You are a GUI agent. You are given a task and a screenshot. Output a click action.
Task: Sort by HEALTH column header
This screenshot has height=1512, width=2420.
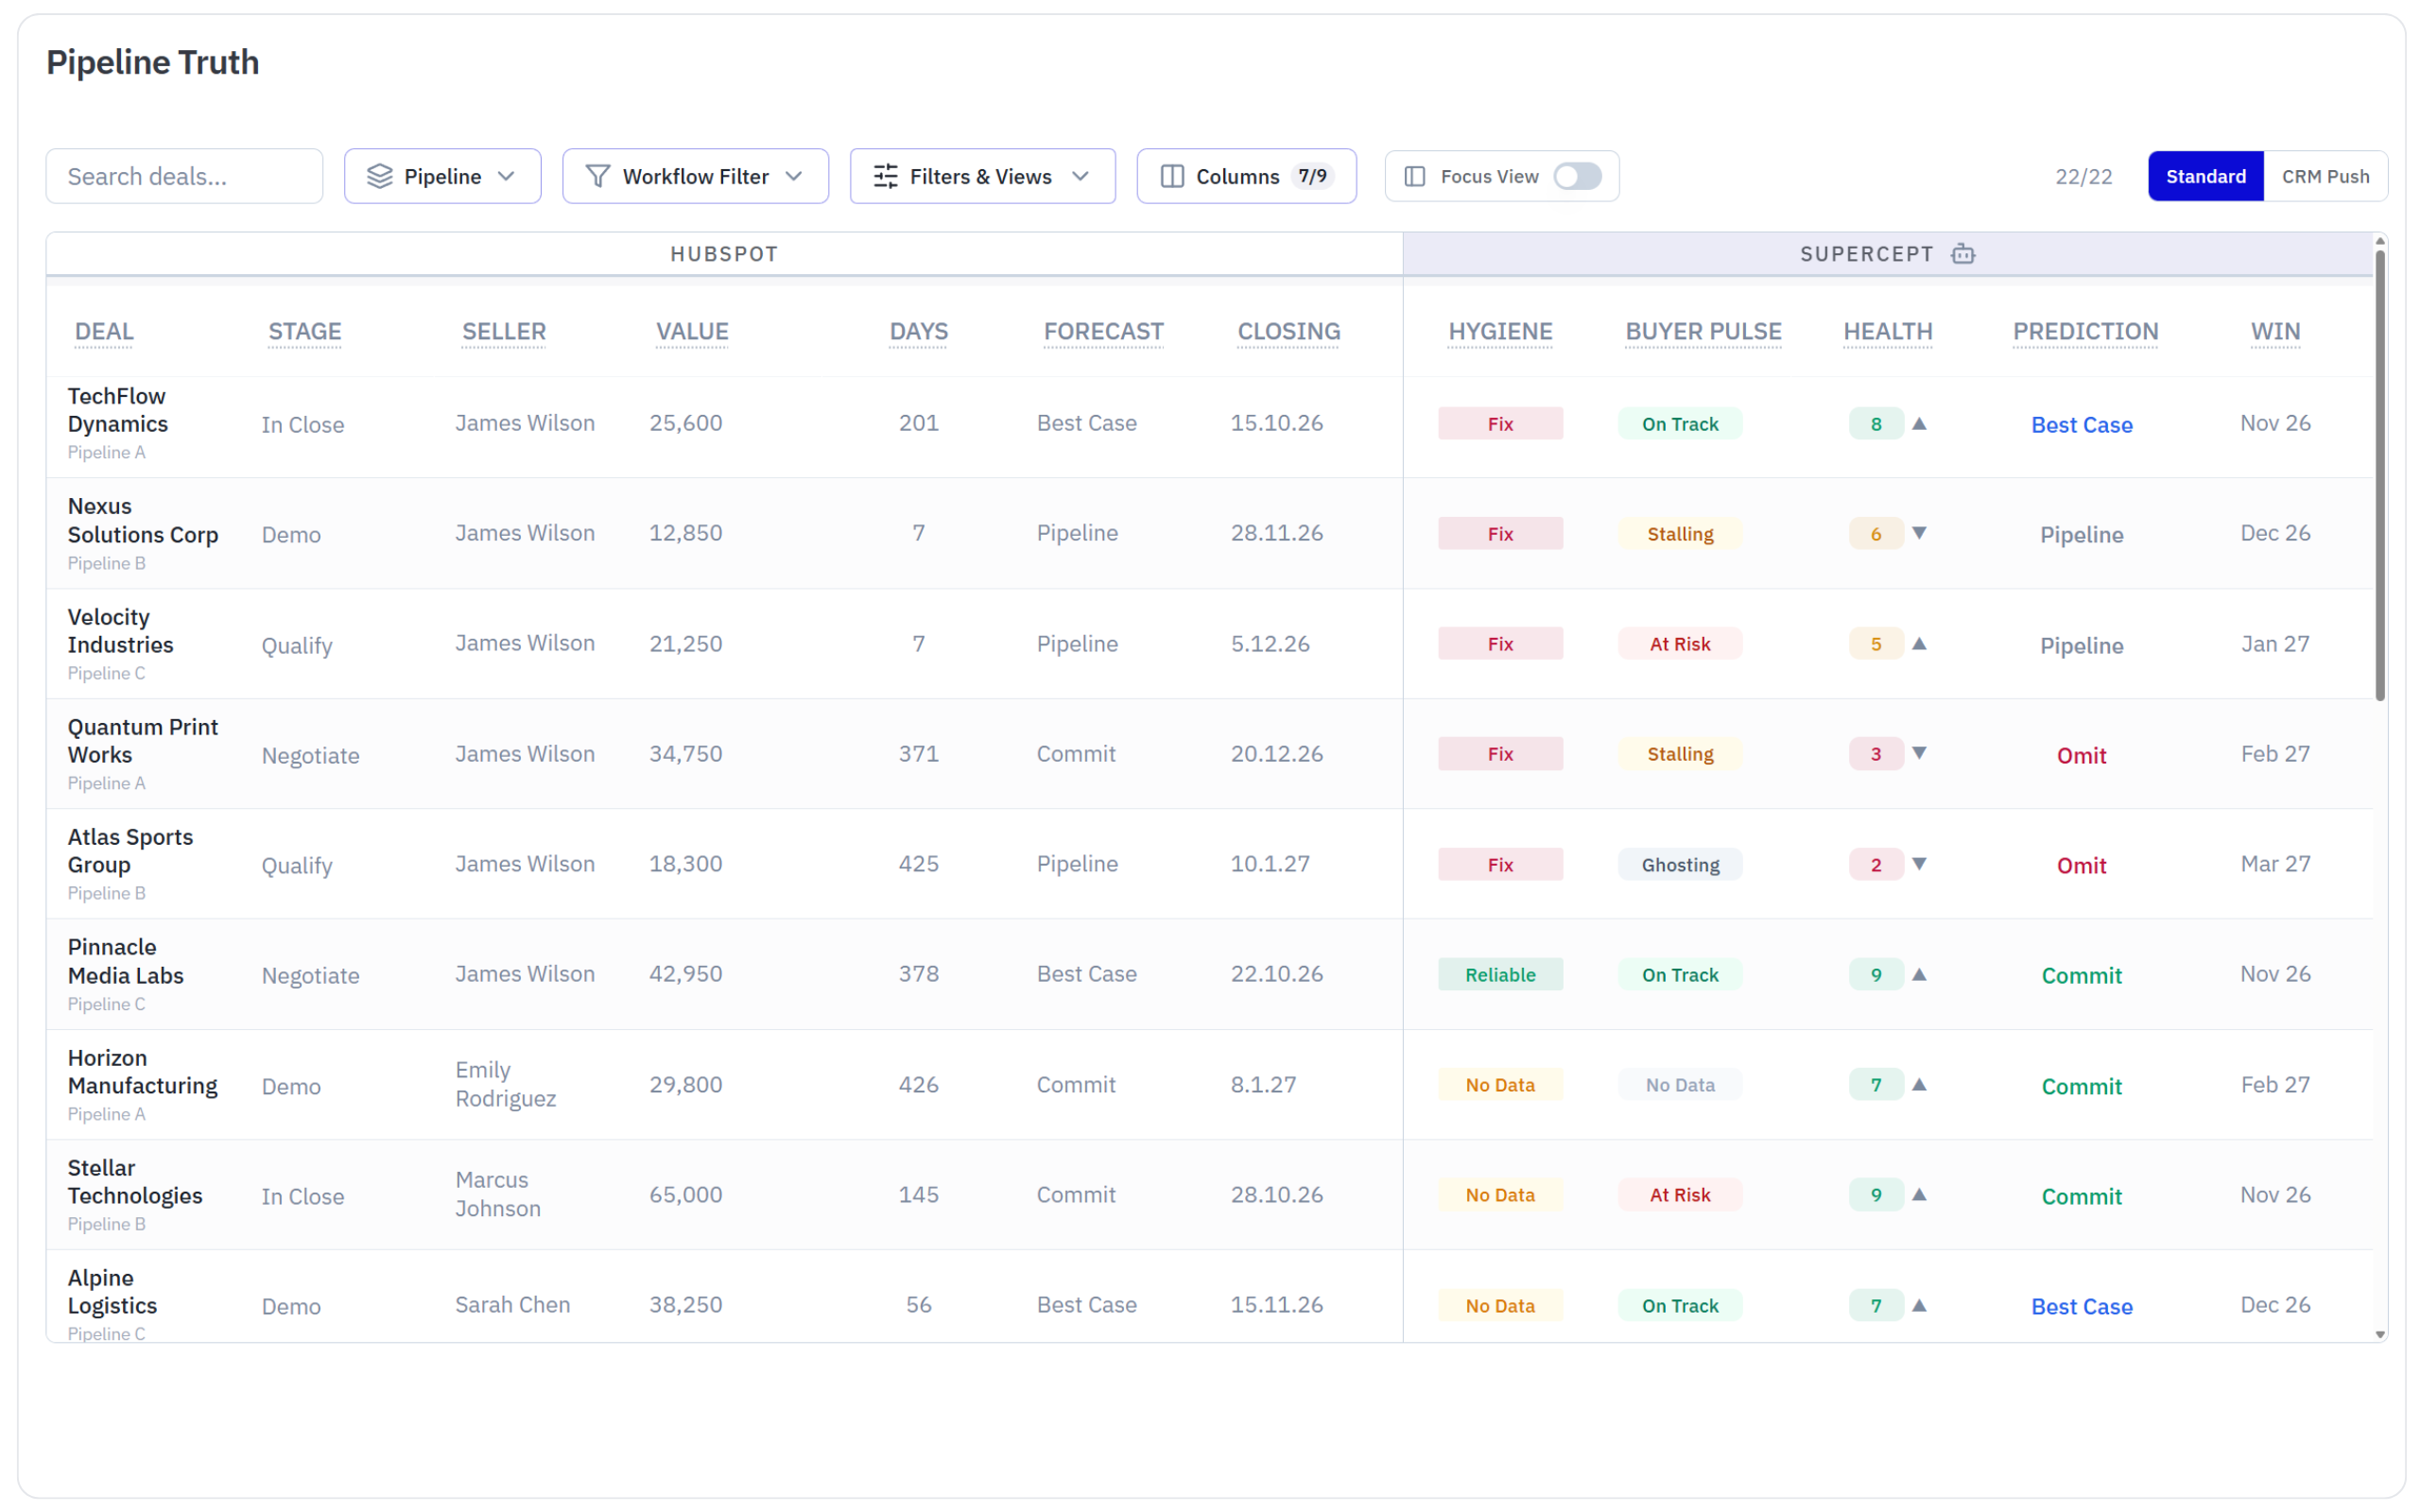[x=1887, y=331]
